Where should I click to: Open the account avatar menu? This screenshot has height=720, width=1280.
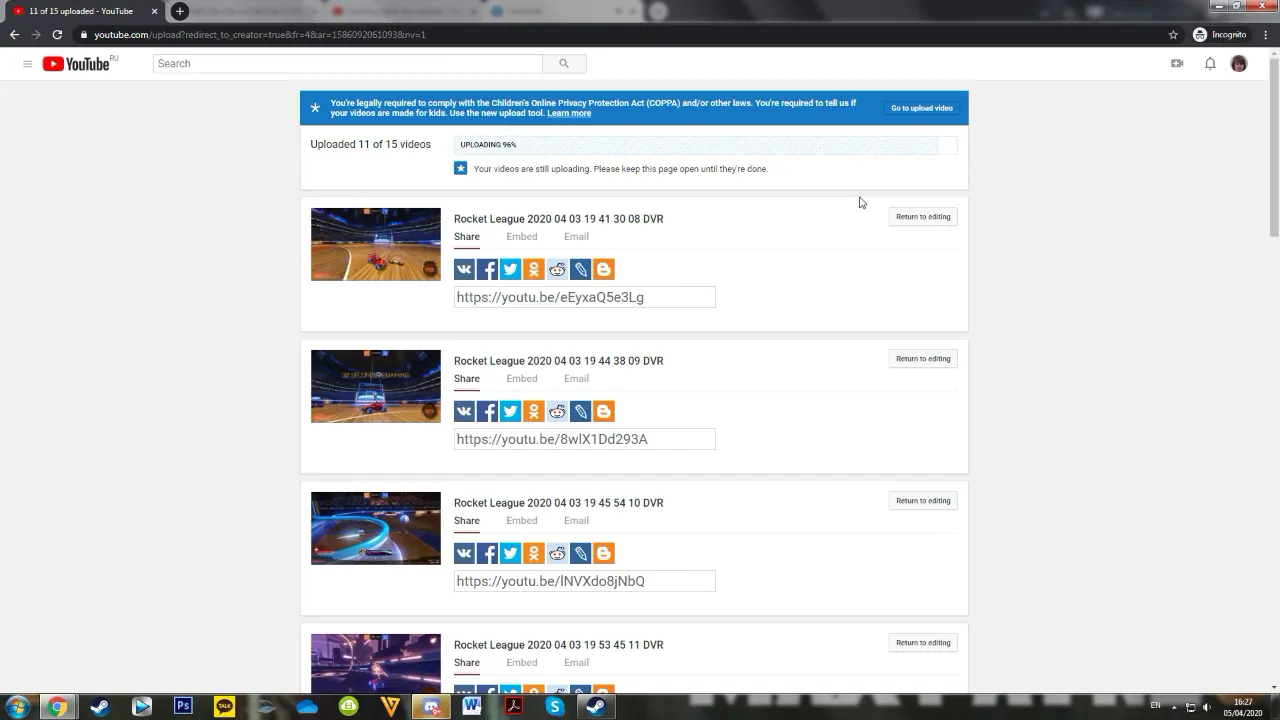point(1239,63)
